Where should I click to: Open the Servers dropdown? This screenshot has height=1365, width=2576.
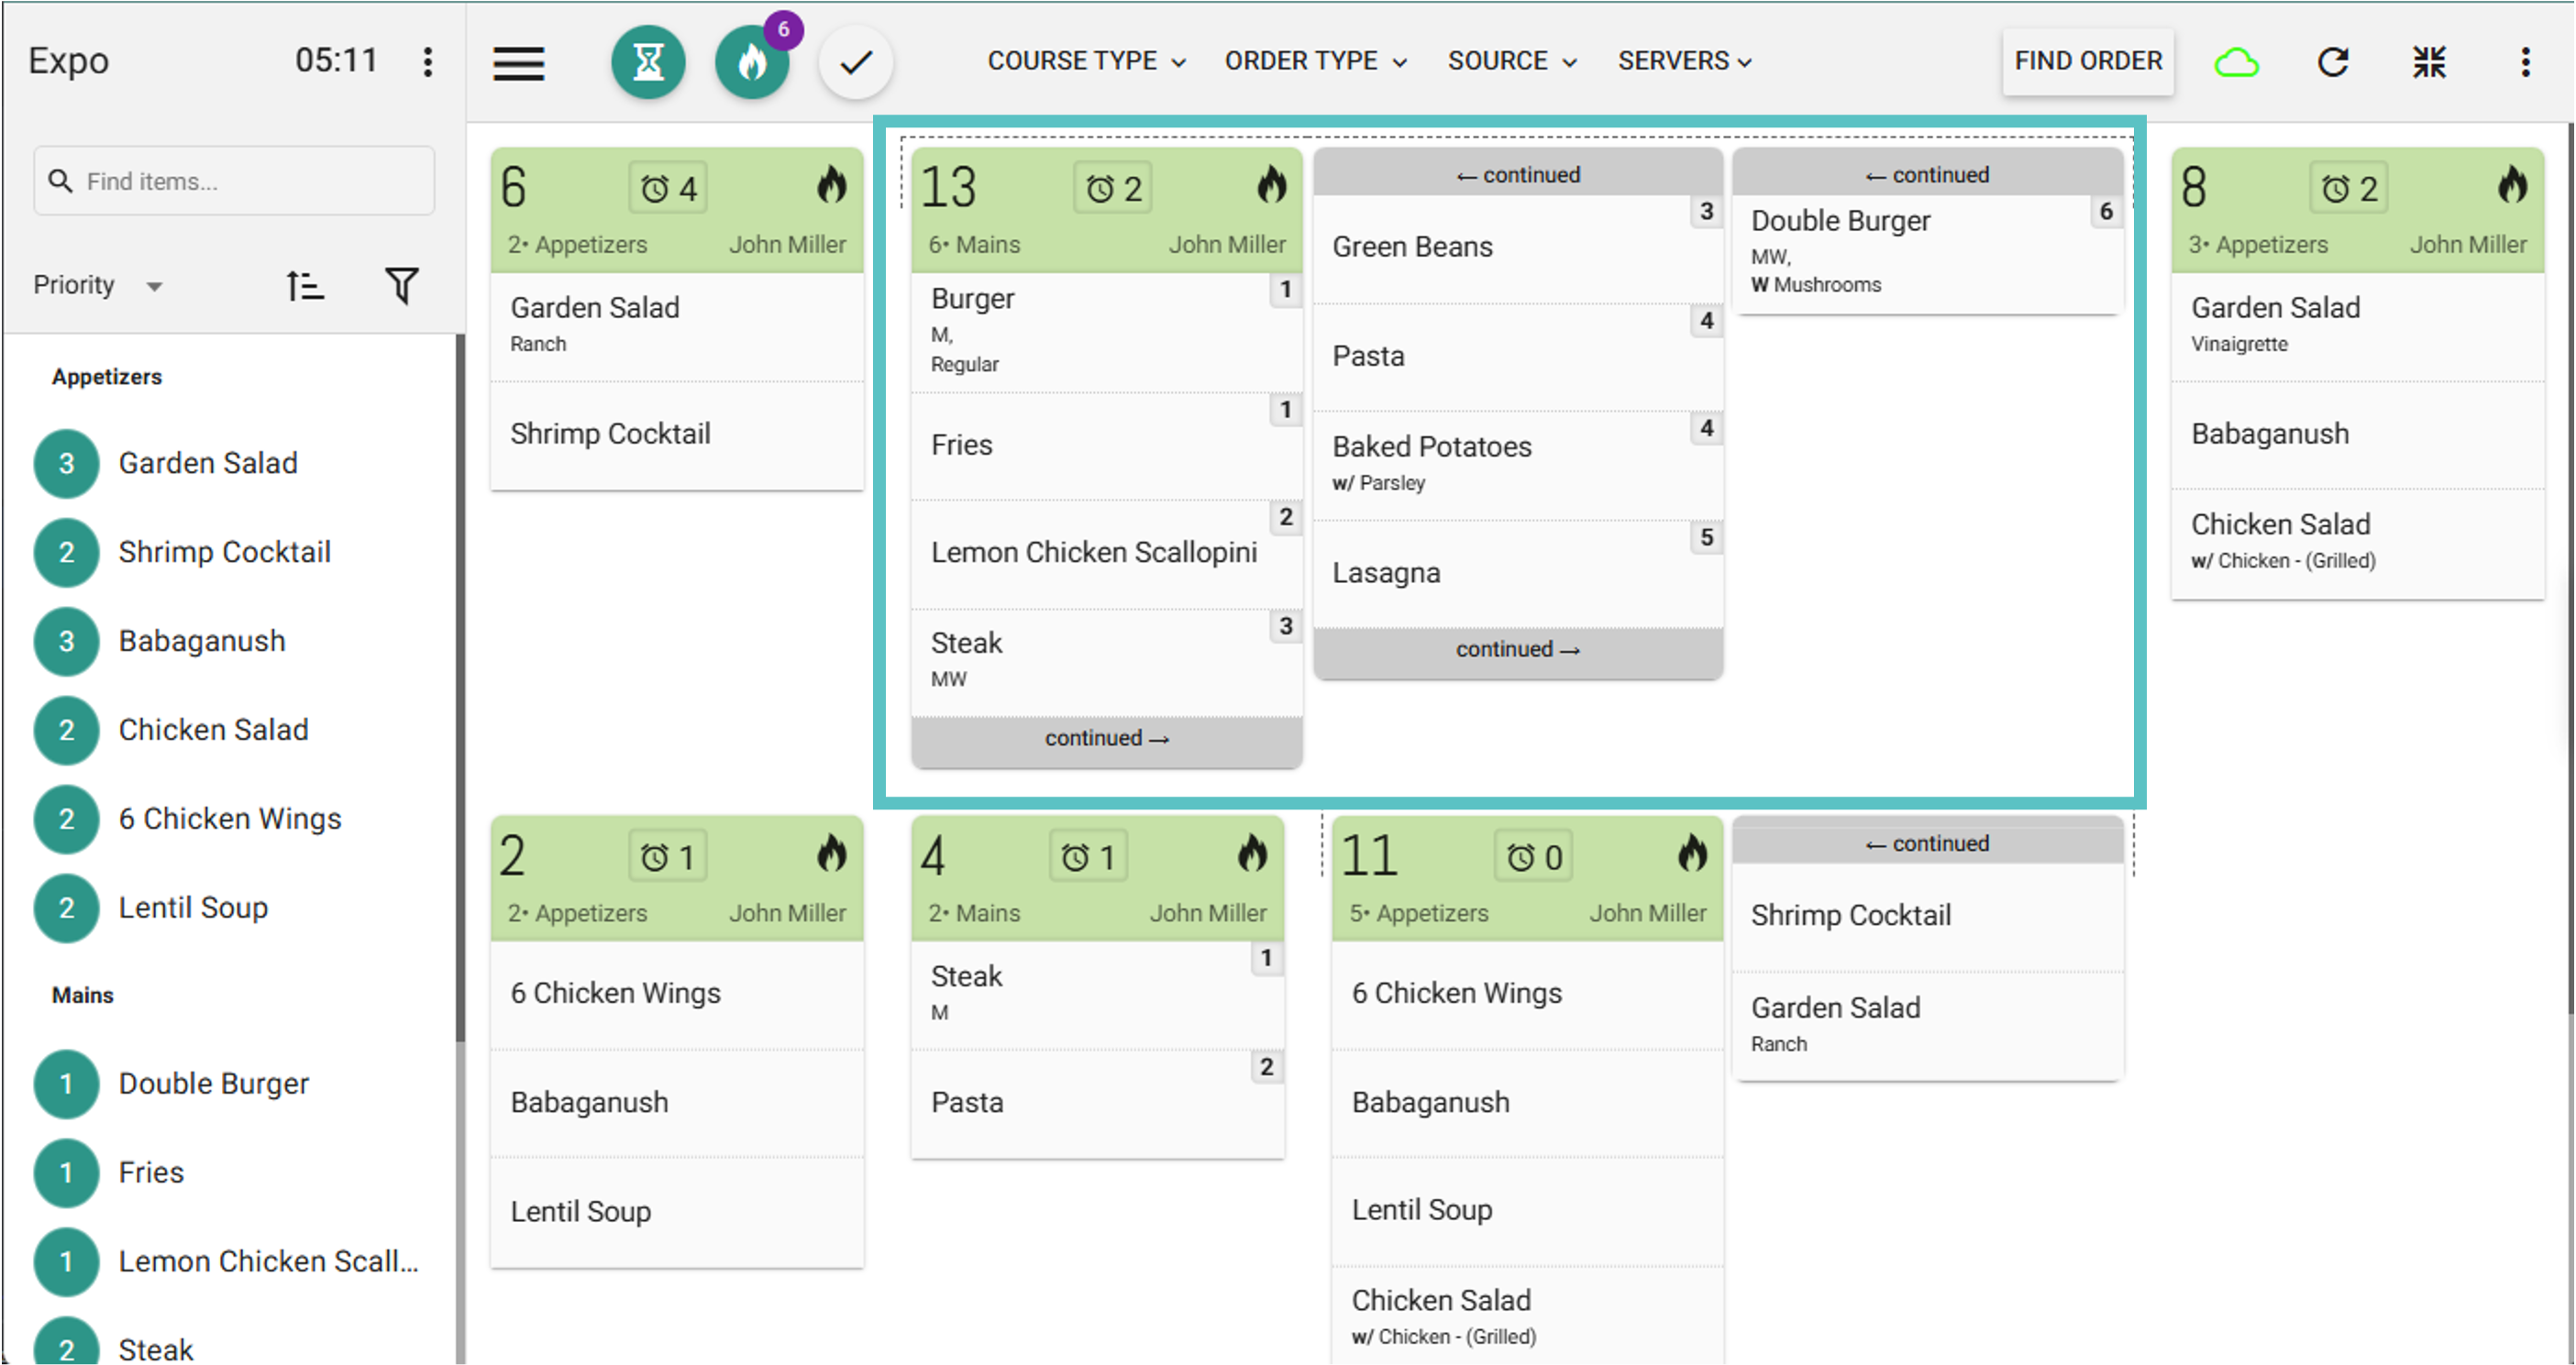(1684, 61)
